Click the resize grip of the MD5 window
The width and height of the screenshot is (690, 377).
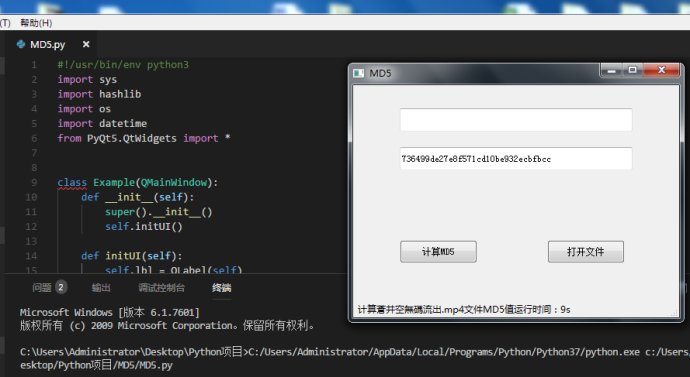click(675, 313)
